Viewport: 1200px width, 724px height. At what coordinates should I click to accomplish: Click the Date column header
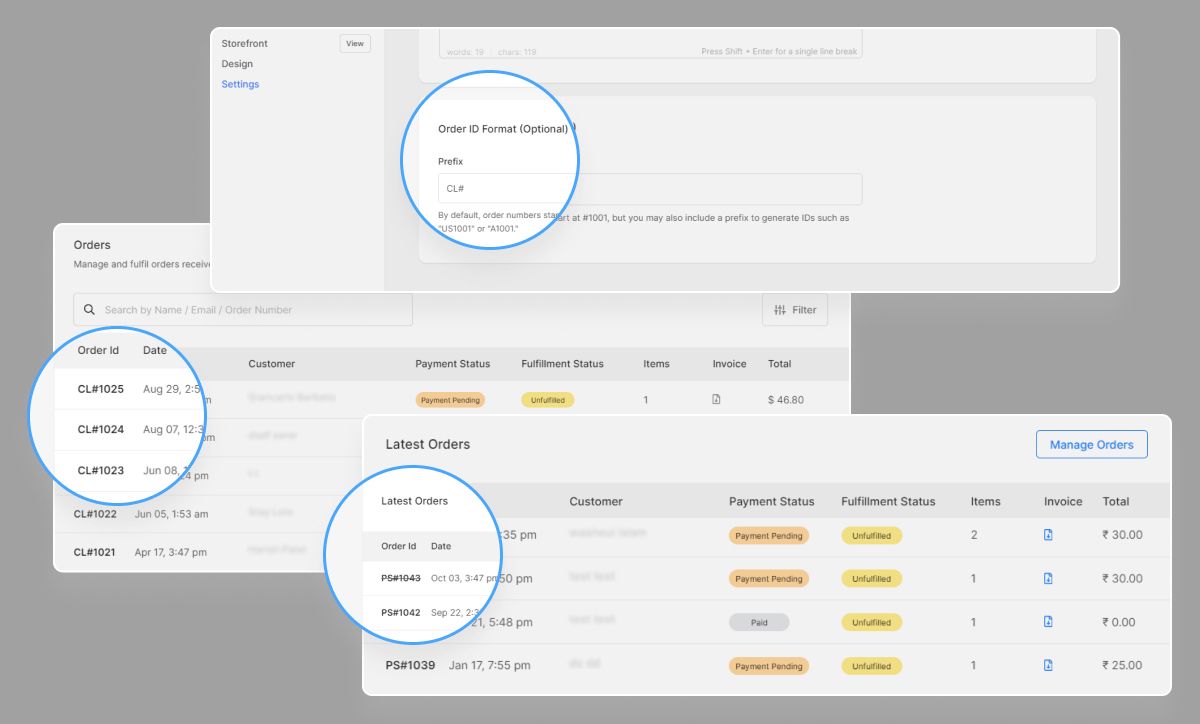tap(155, 350)
